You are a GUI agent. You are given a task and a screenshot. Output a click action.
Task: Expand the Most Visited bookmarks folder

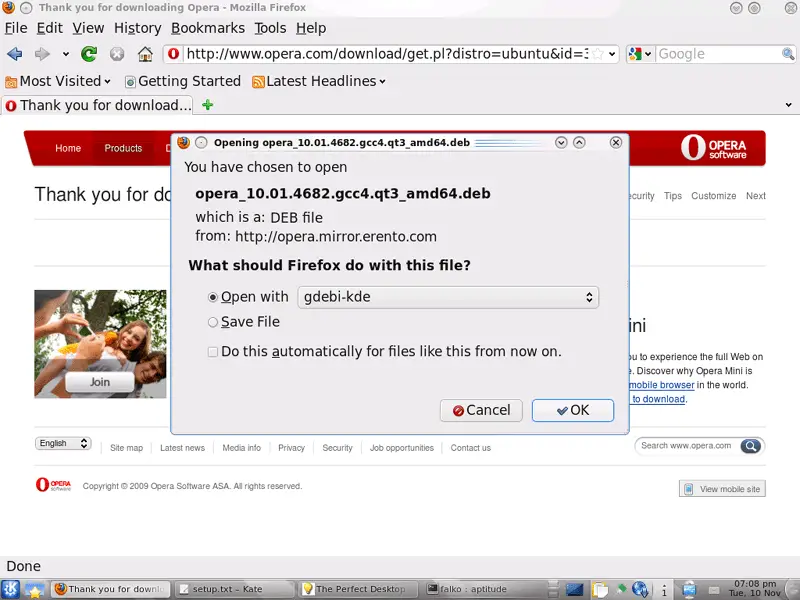(58, 81)
